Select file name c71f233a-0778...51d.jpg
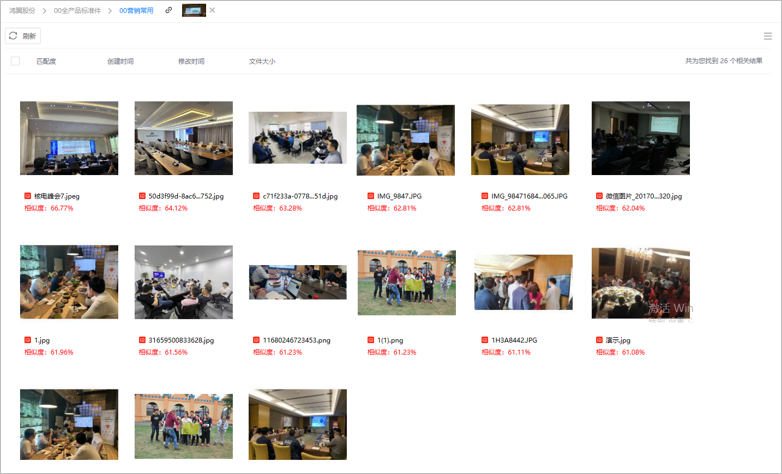 300,196
